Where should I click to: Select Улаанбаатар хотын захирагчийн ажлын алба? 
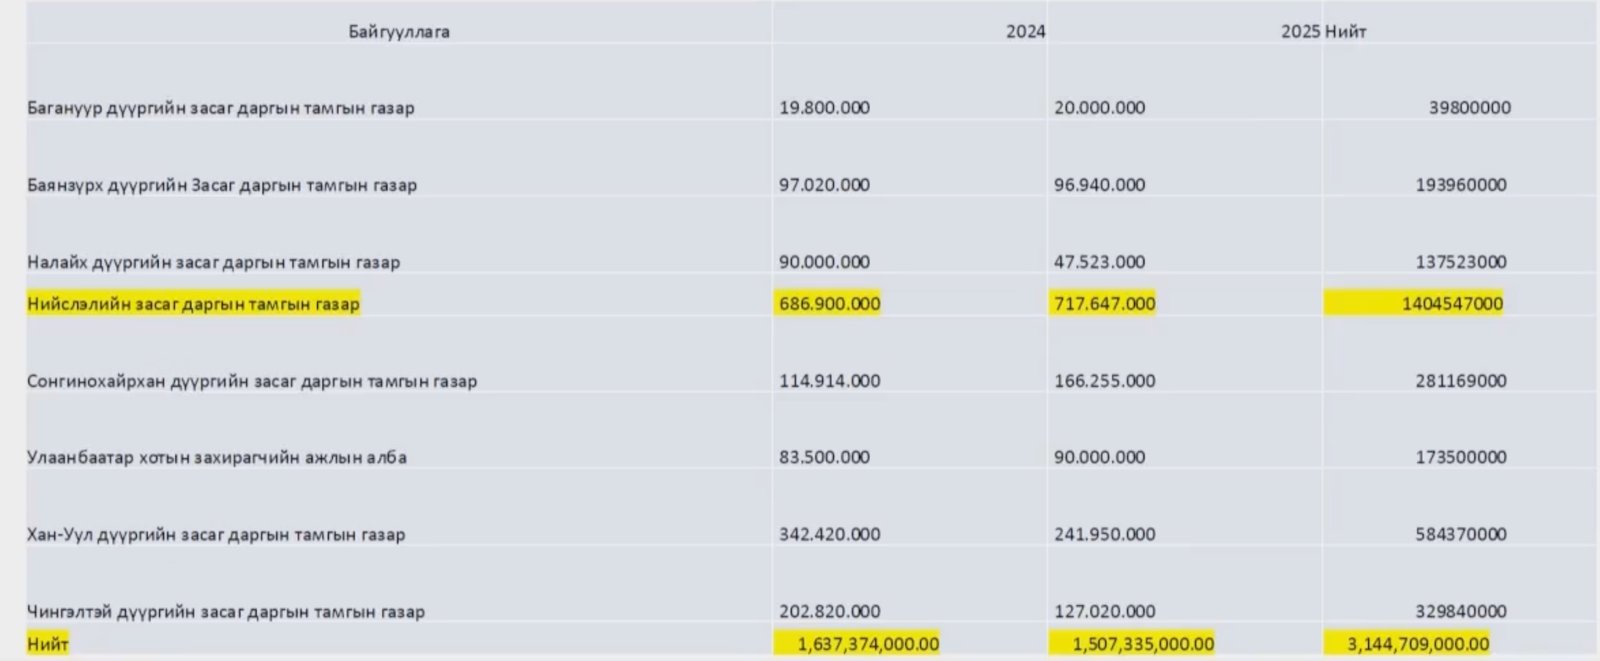click(217, 457)
